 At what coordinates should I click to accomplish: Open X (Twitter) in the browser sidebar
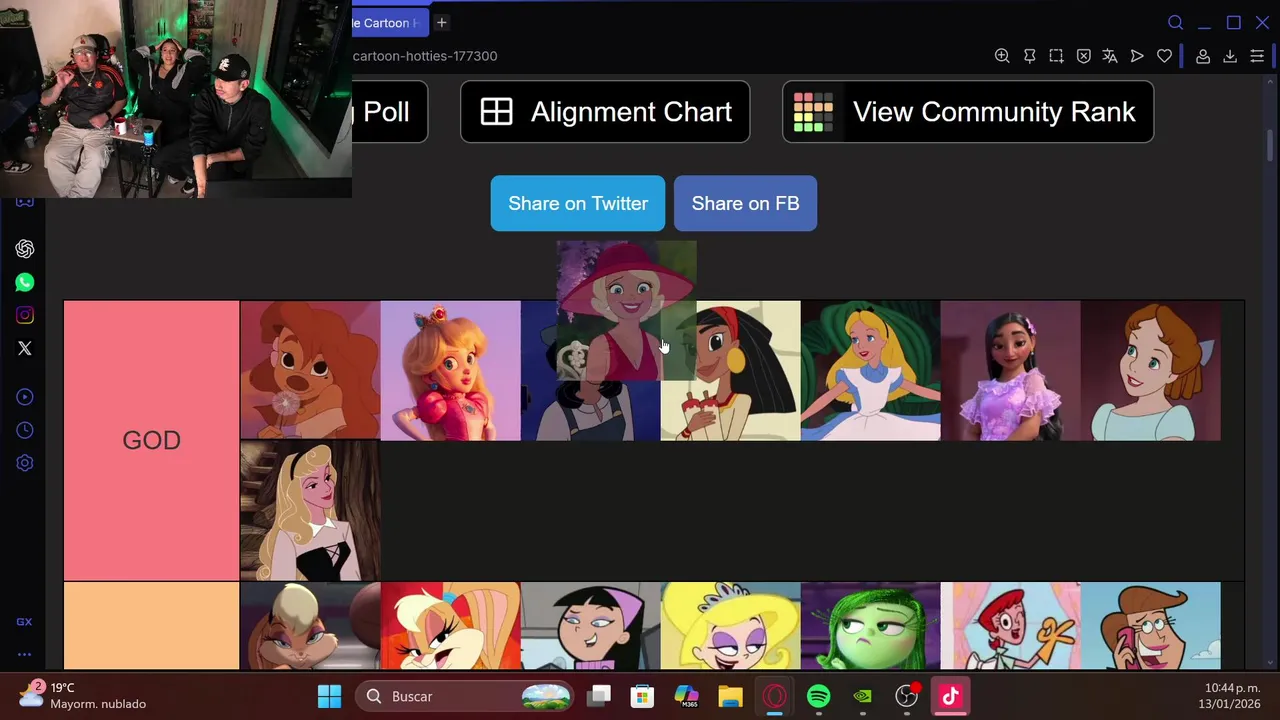tap(25, 348)
